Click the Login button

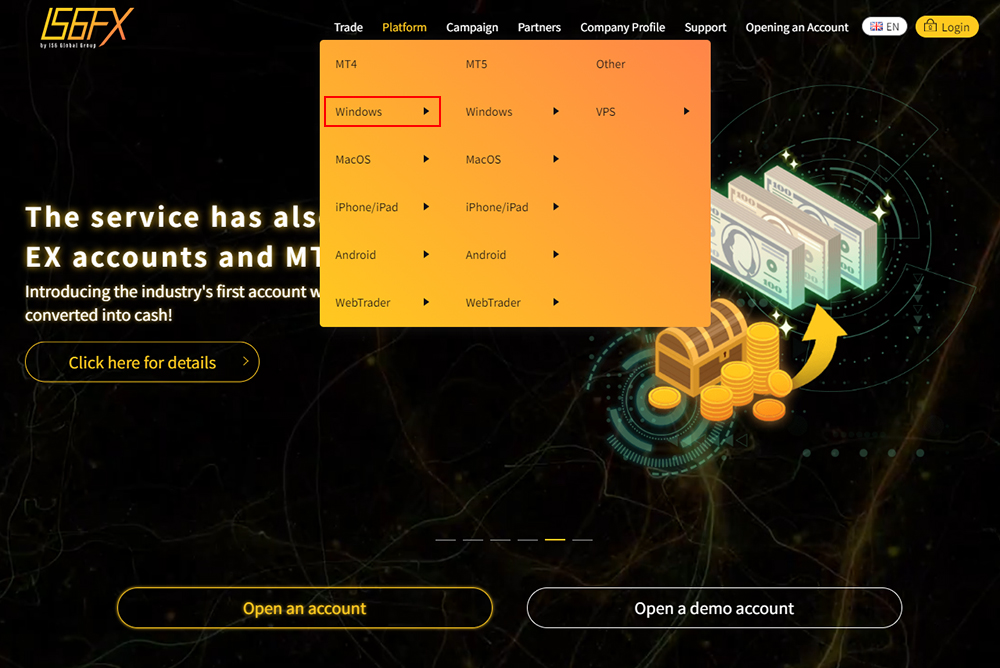(x=946, y=27)
